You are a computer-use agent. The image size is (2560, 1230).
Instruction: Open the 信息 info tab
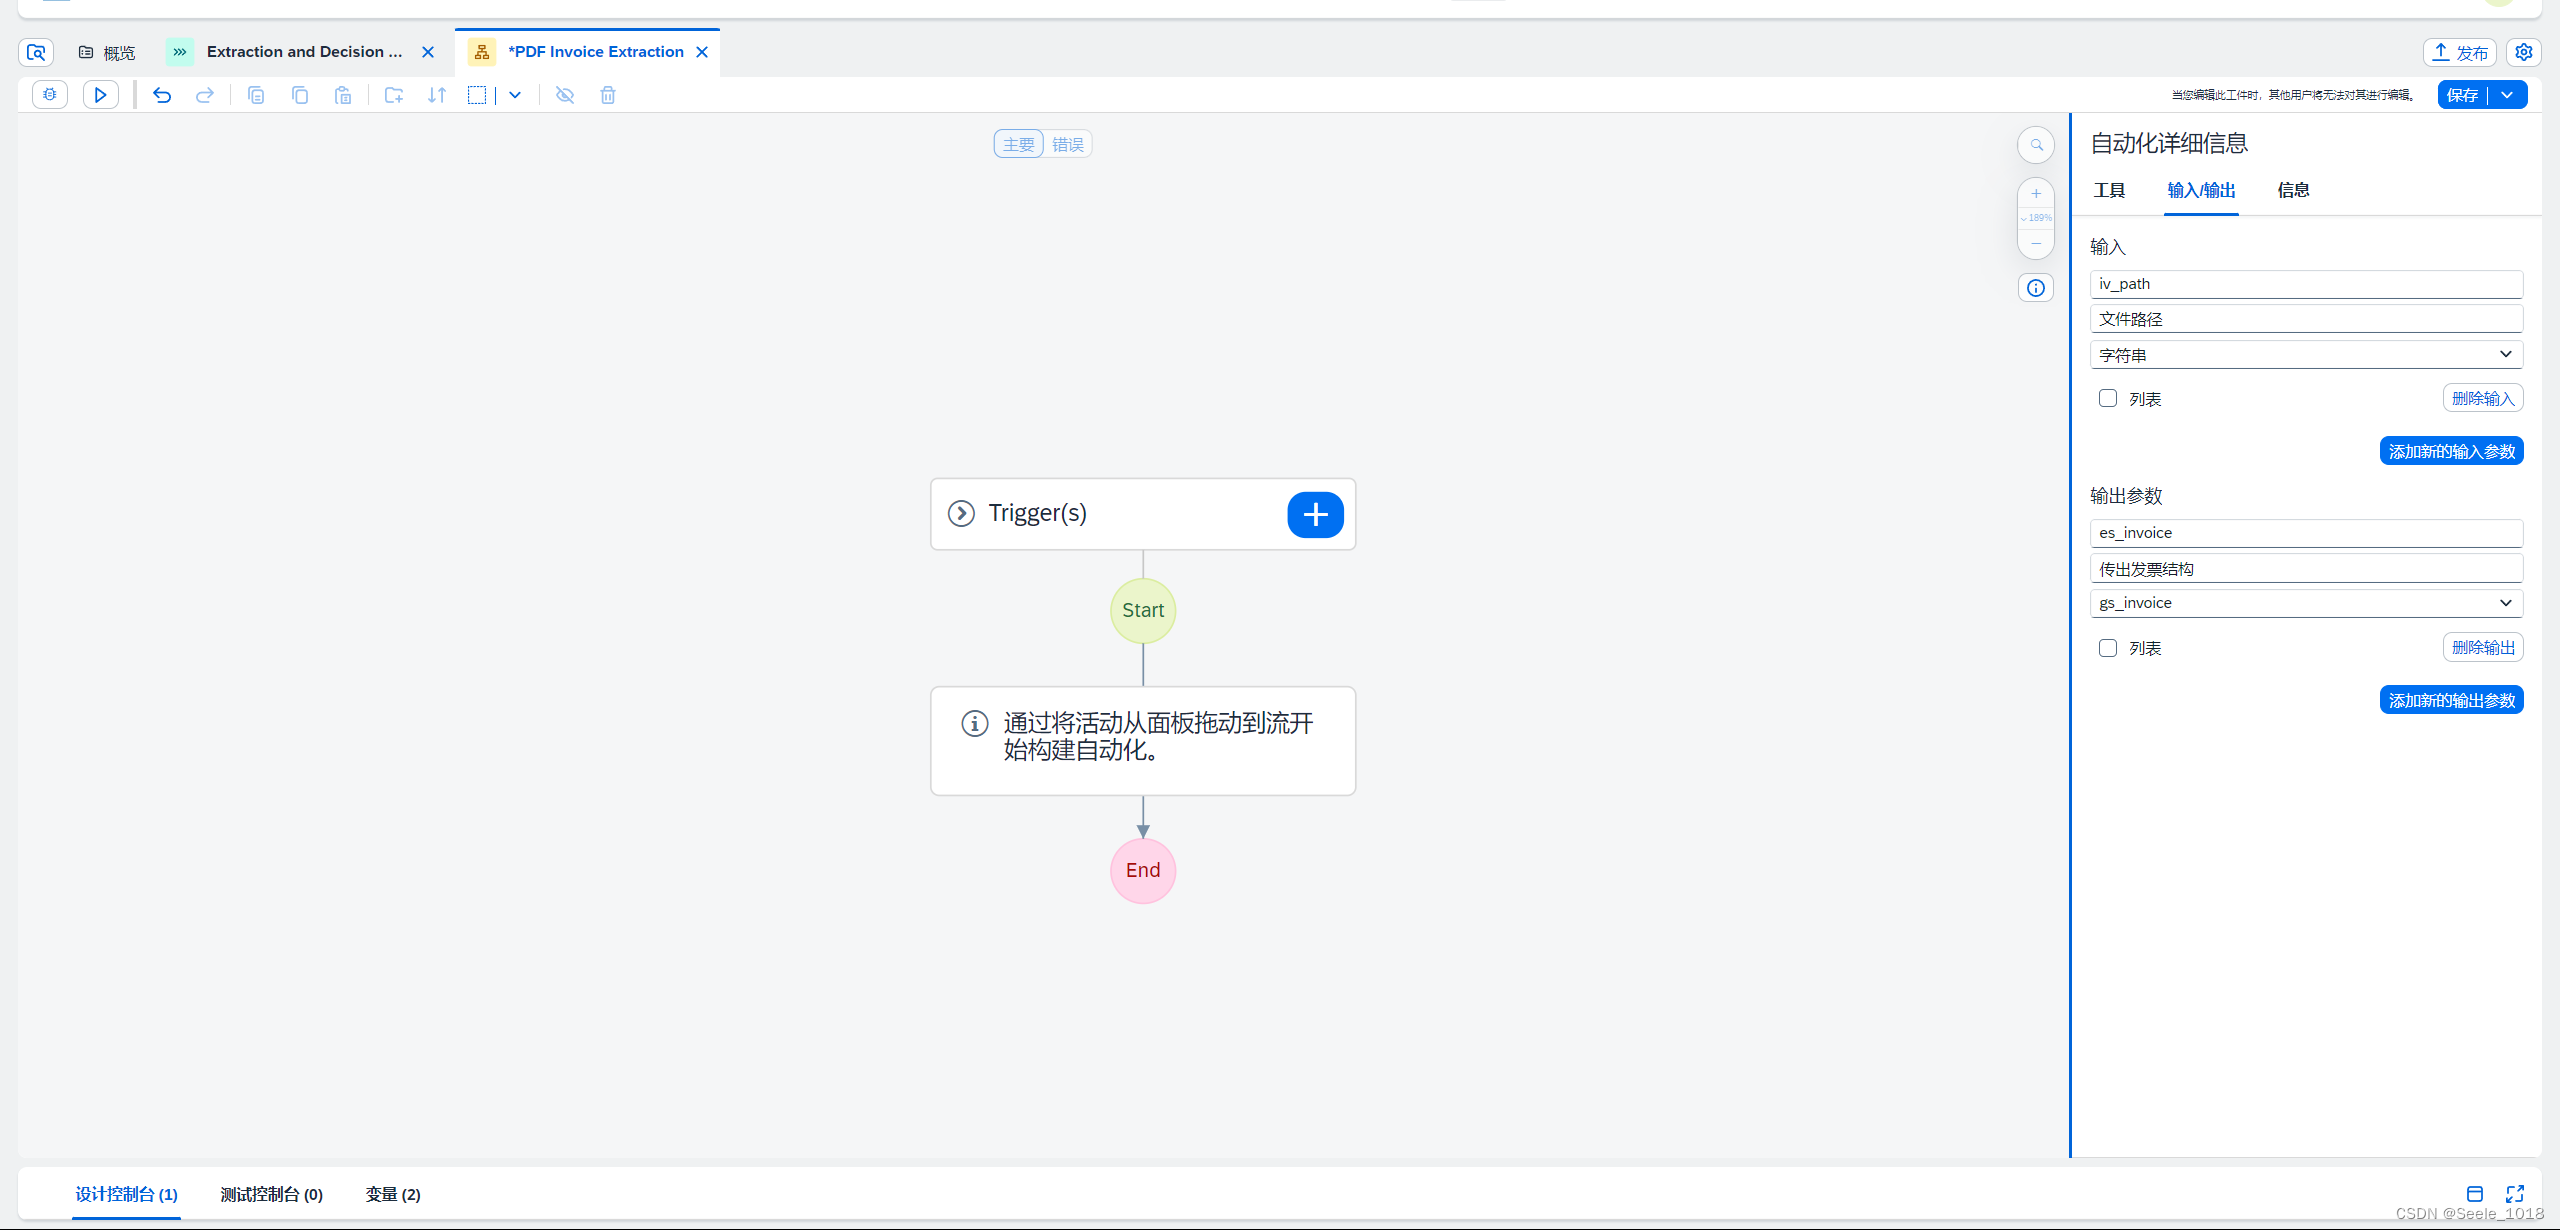coord(2293,190)
